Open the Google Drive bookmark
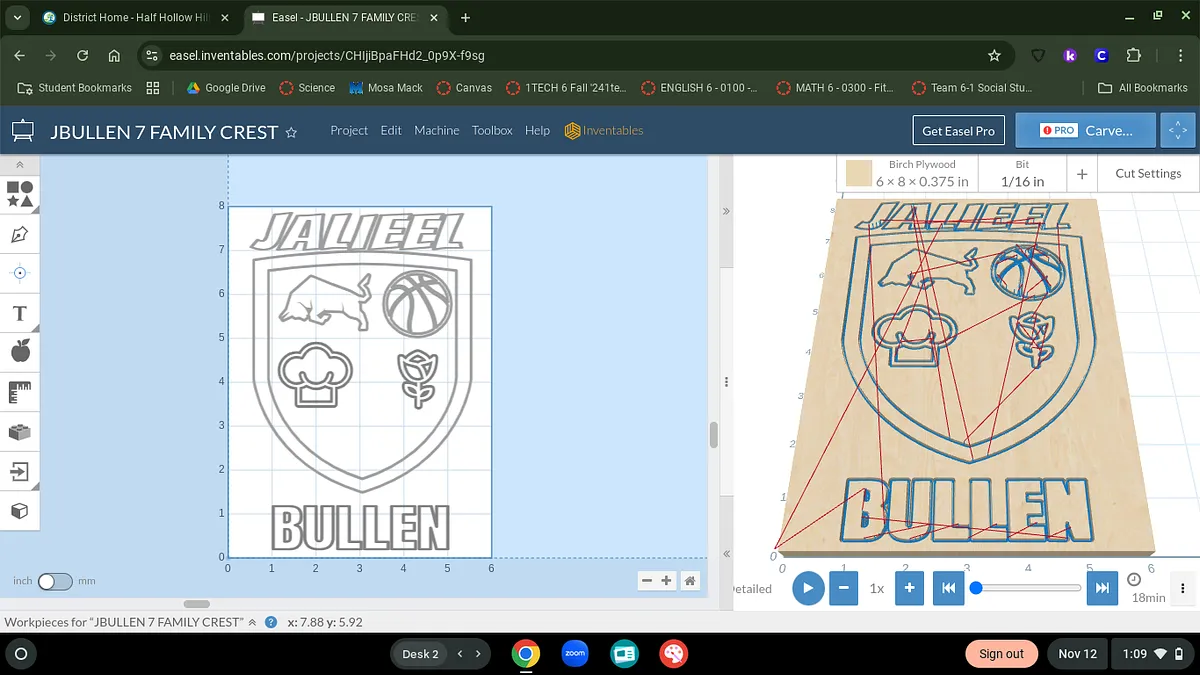 point(226,88)
